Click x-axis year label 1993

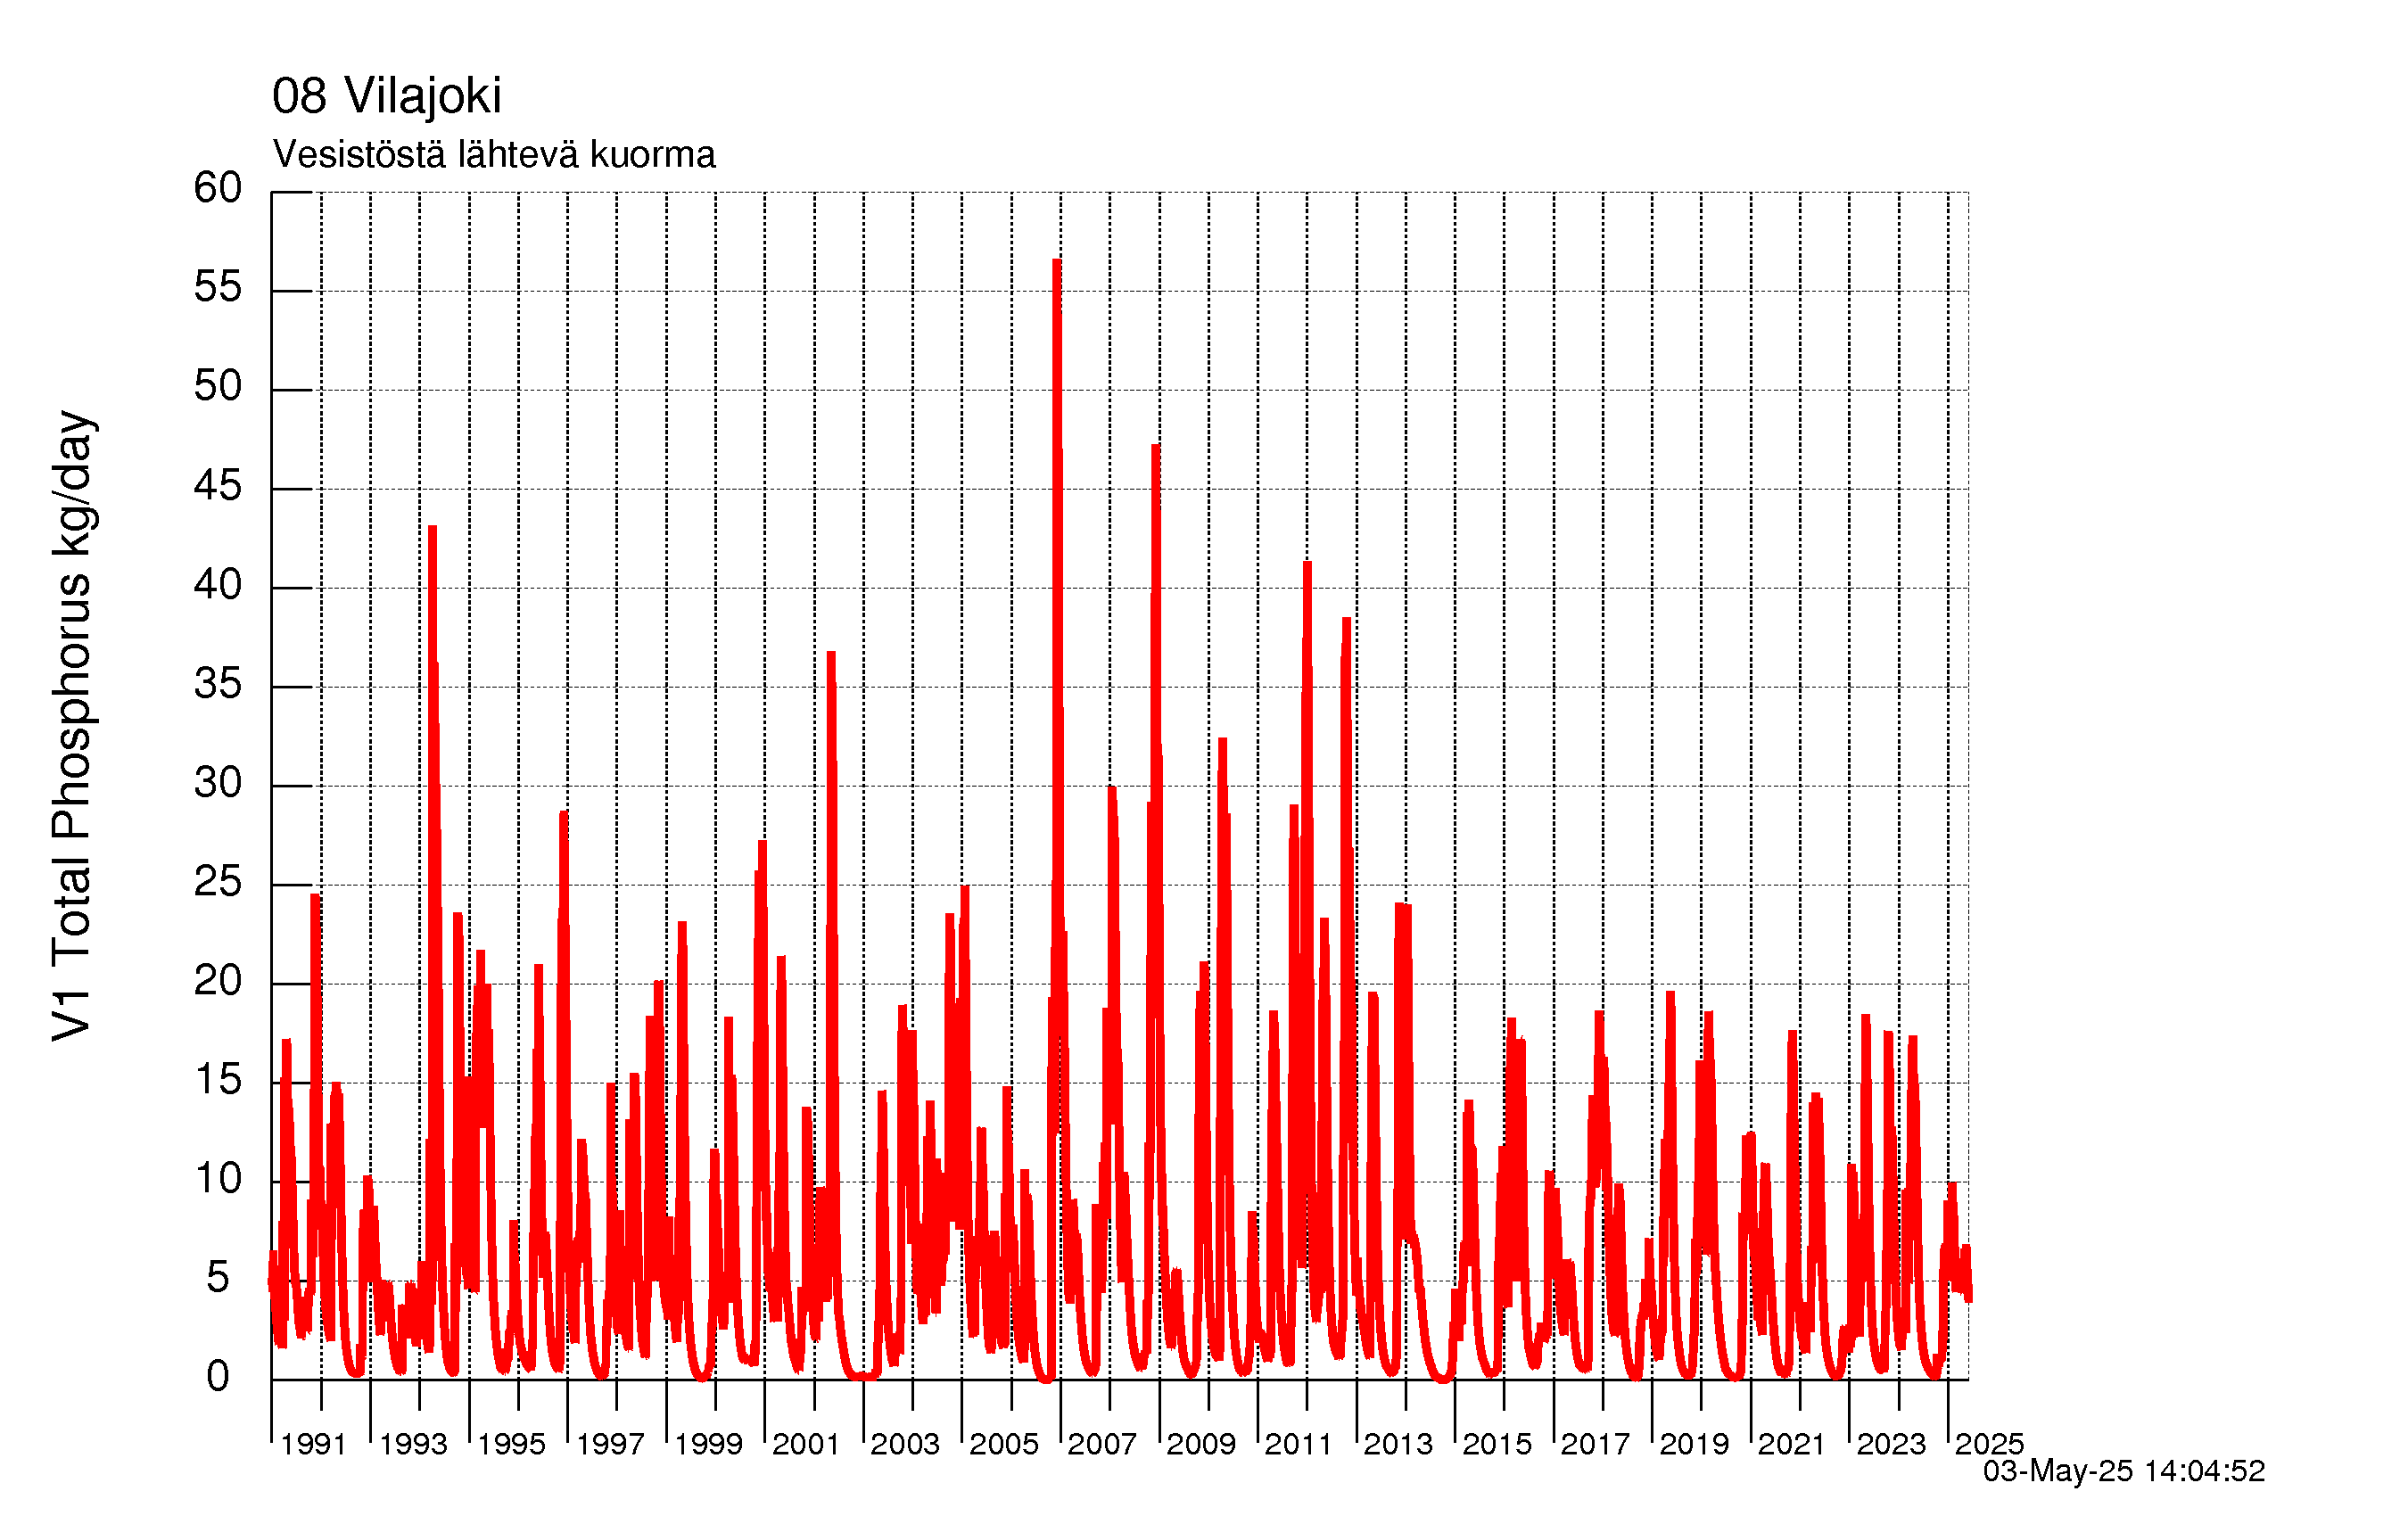coord(413,1444)
